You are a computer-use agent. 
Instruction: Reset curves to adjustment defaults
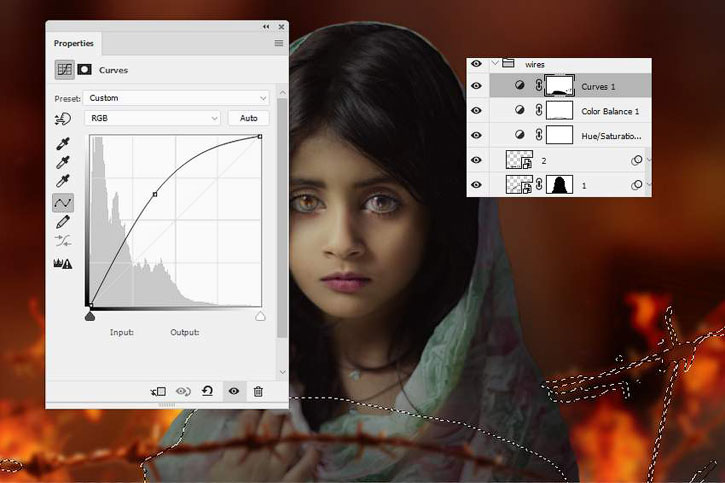point(208,391)
